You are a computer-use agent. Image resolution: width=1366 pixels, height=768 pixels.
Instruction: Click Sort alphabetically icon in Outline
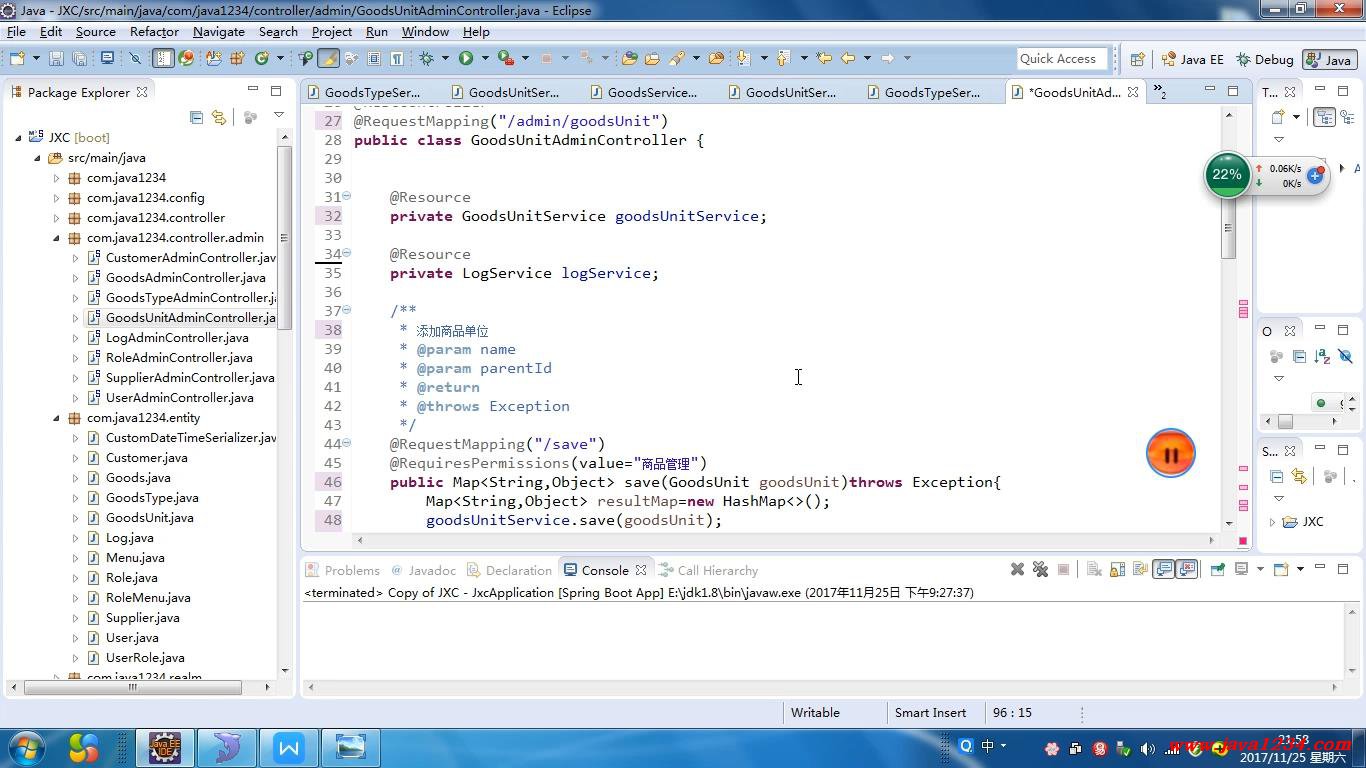pos(1322,356)
